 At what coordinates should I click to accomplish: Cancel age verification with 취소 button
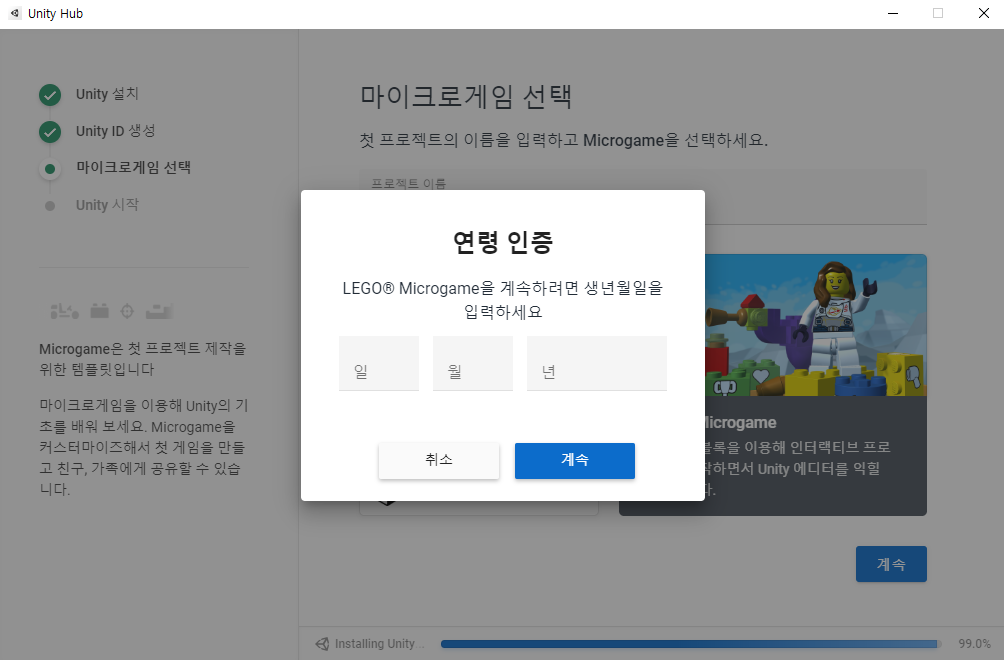point(439,460)
